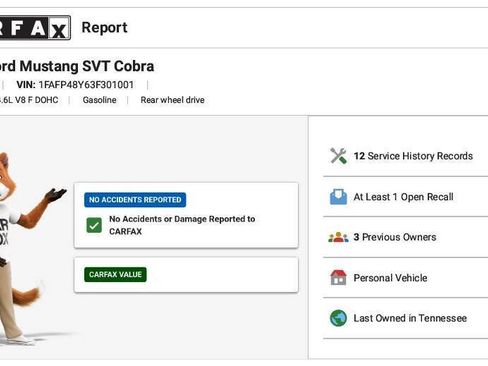Click the Rear wheel drive text
The height and width of the screenshot is (366, 488).
point(172,100)
